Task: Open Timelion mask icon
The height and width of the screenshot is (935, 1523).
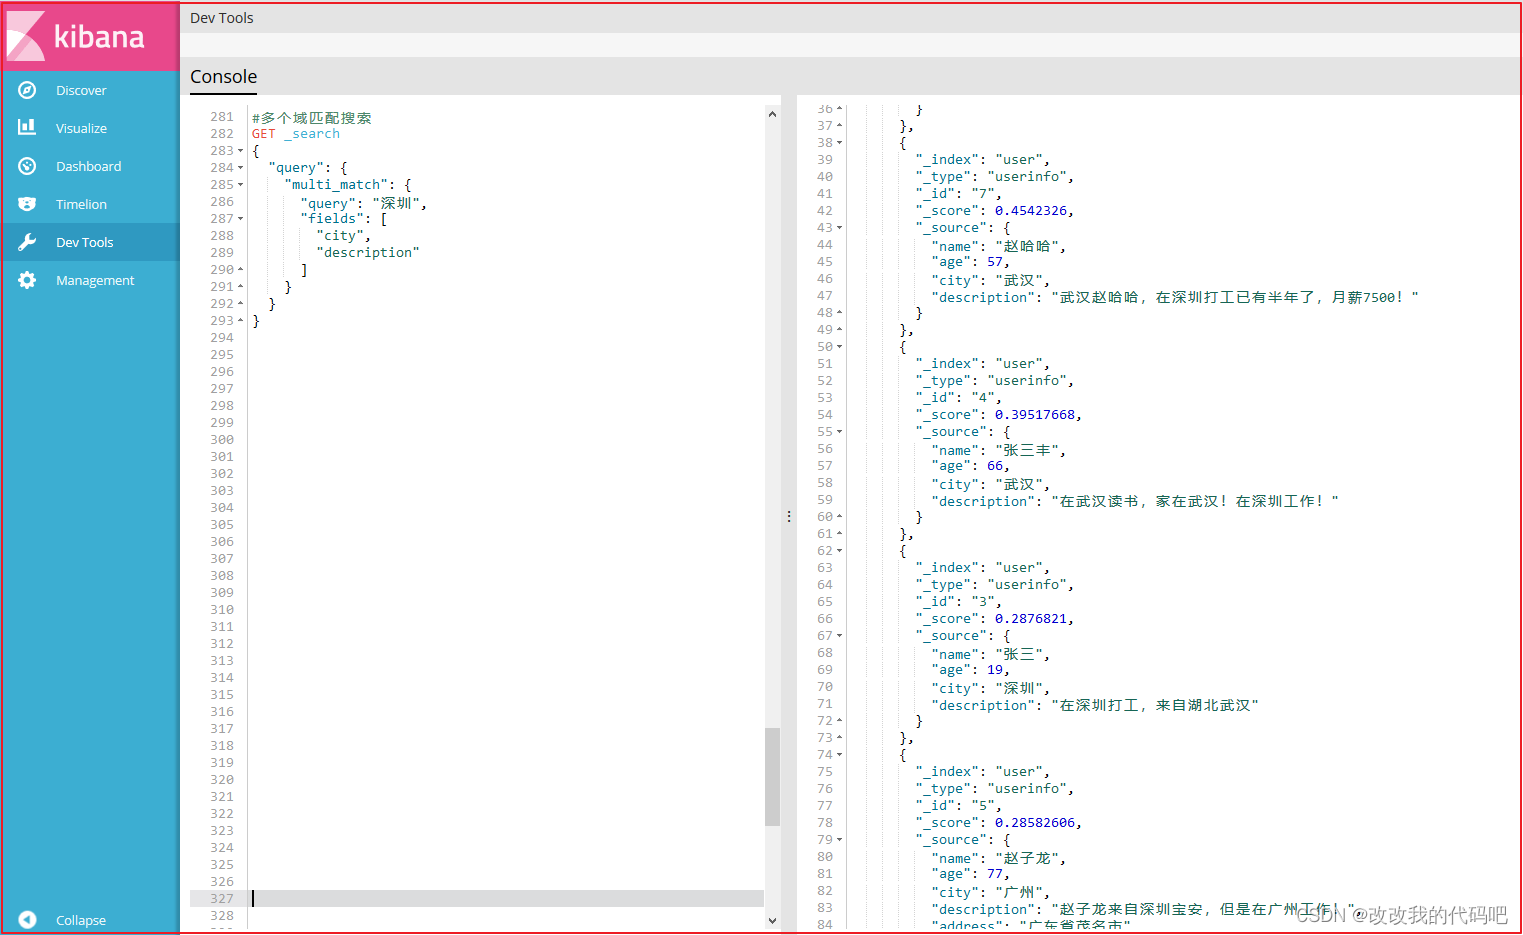Action: 27,204
